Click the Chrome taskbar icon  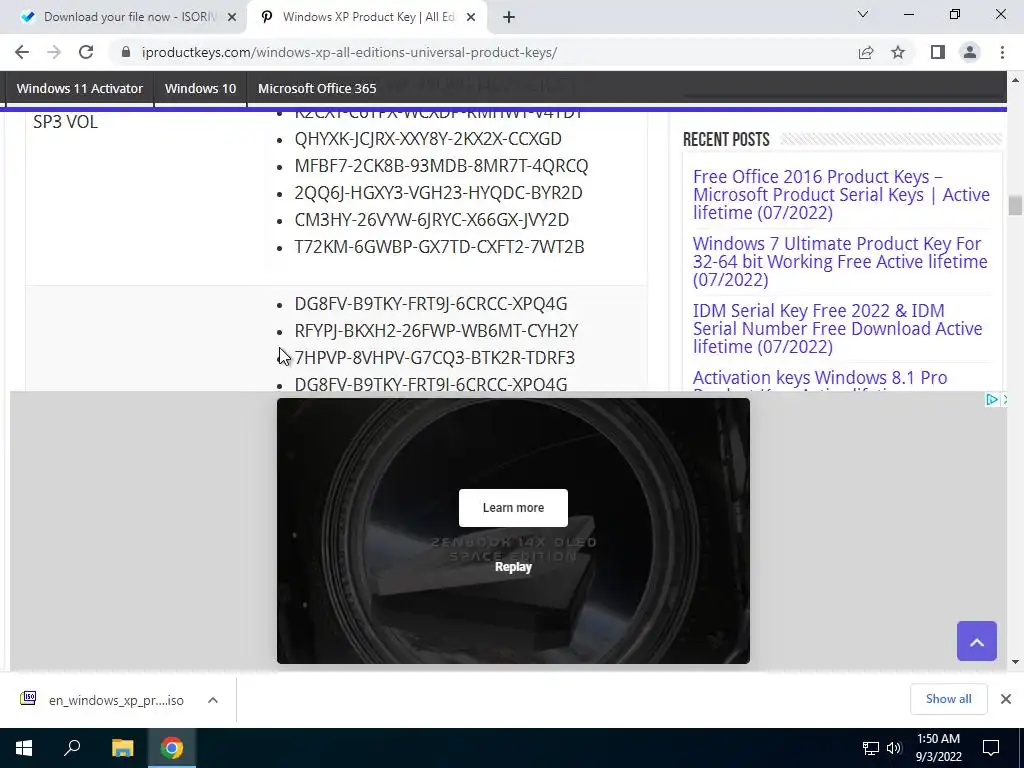click(172, 748)
